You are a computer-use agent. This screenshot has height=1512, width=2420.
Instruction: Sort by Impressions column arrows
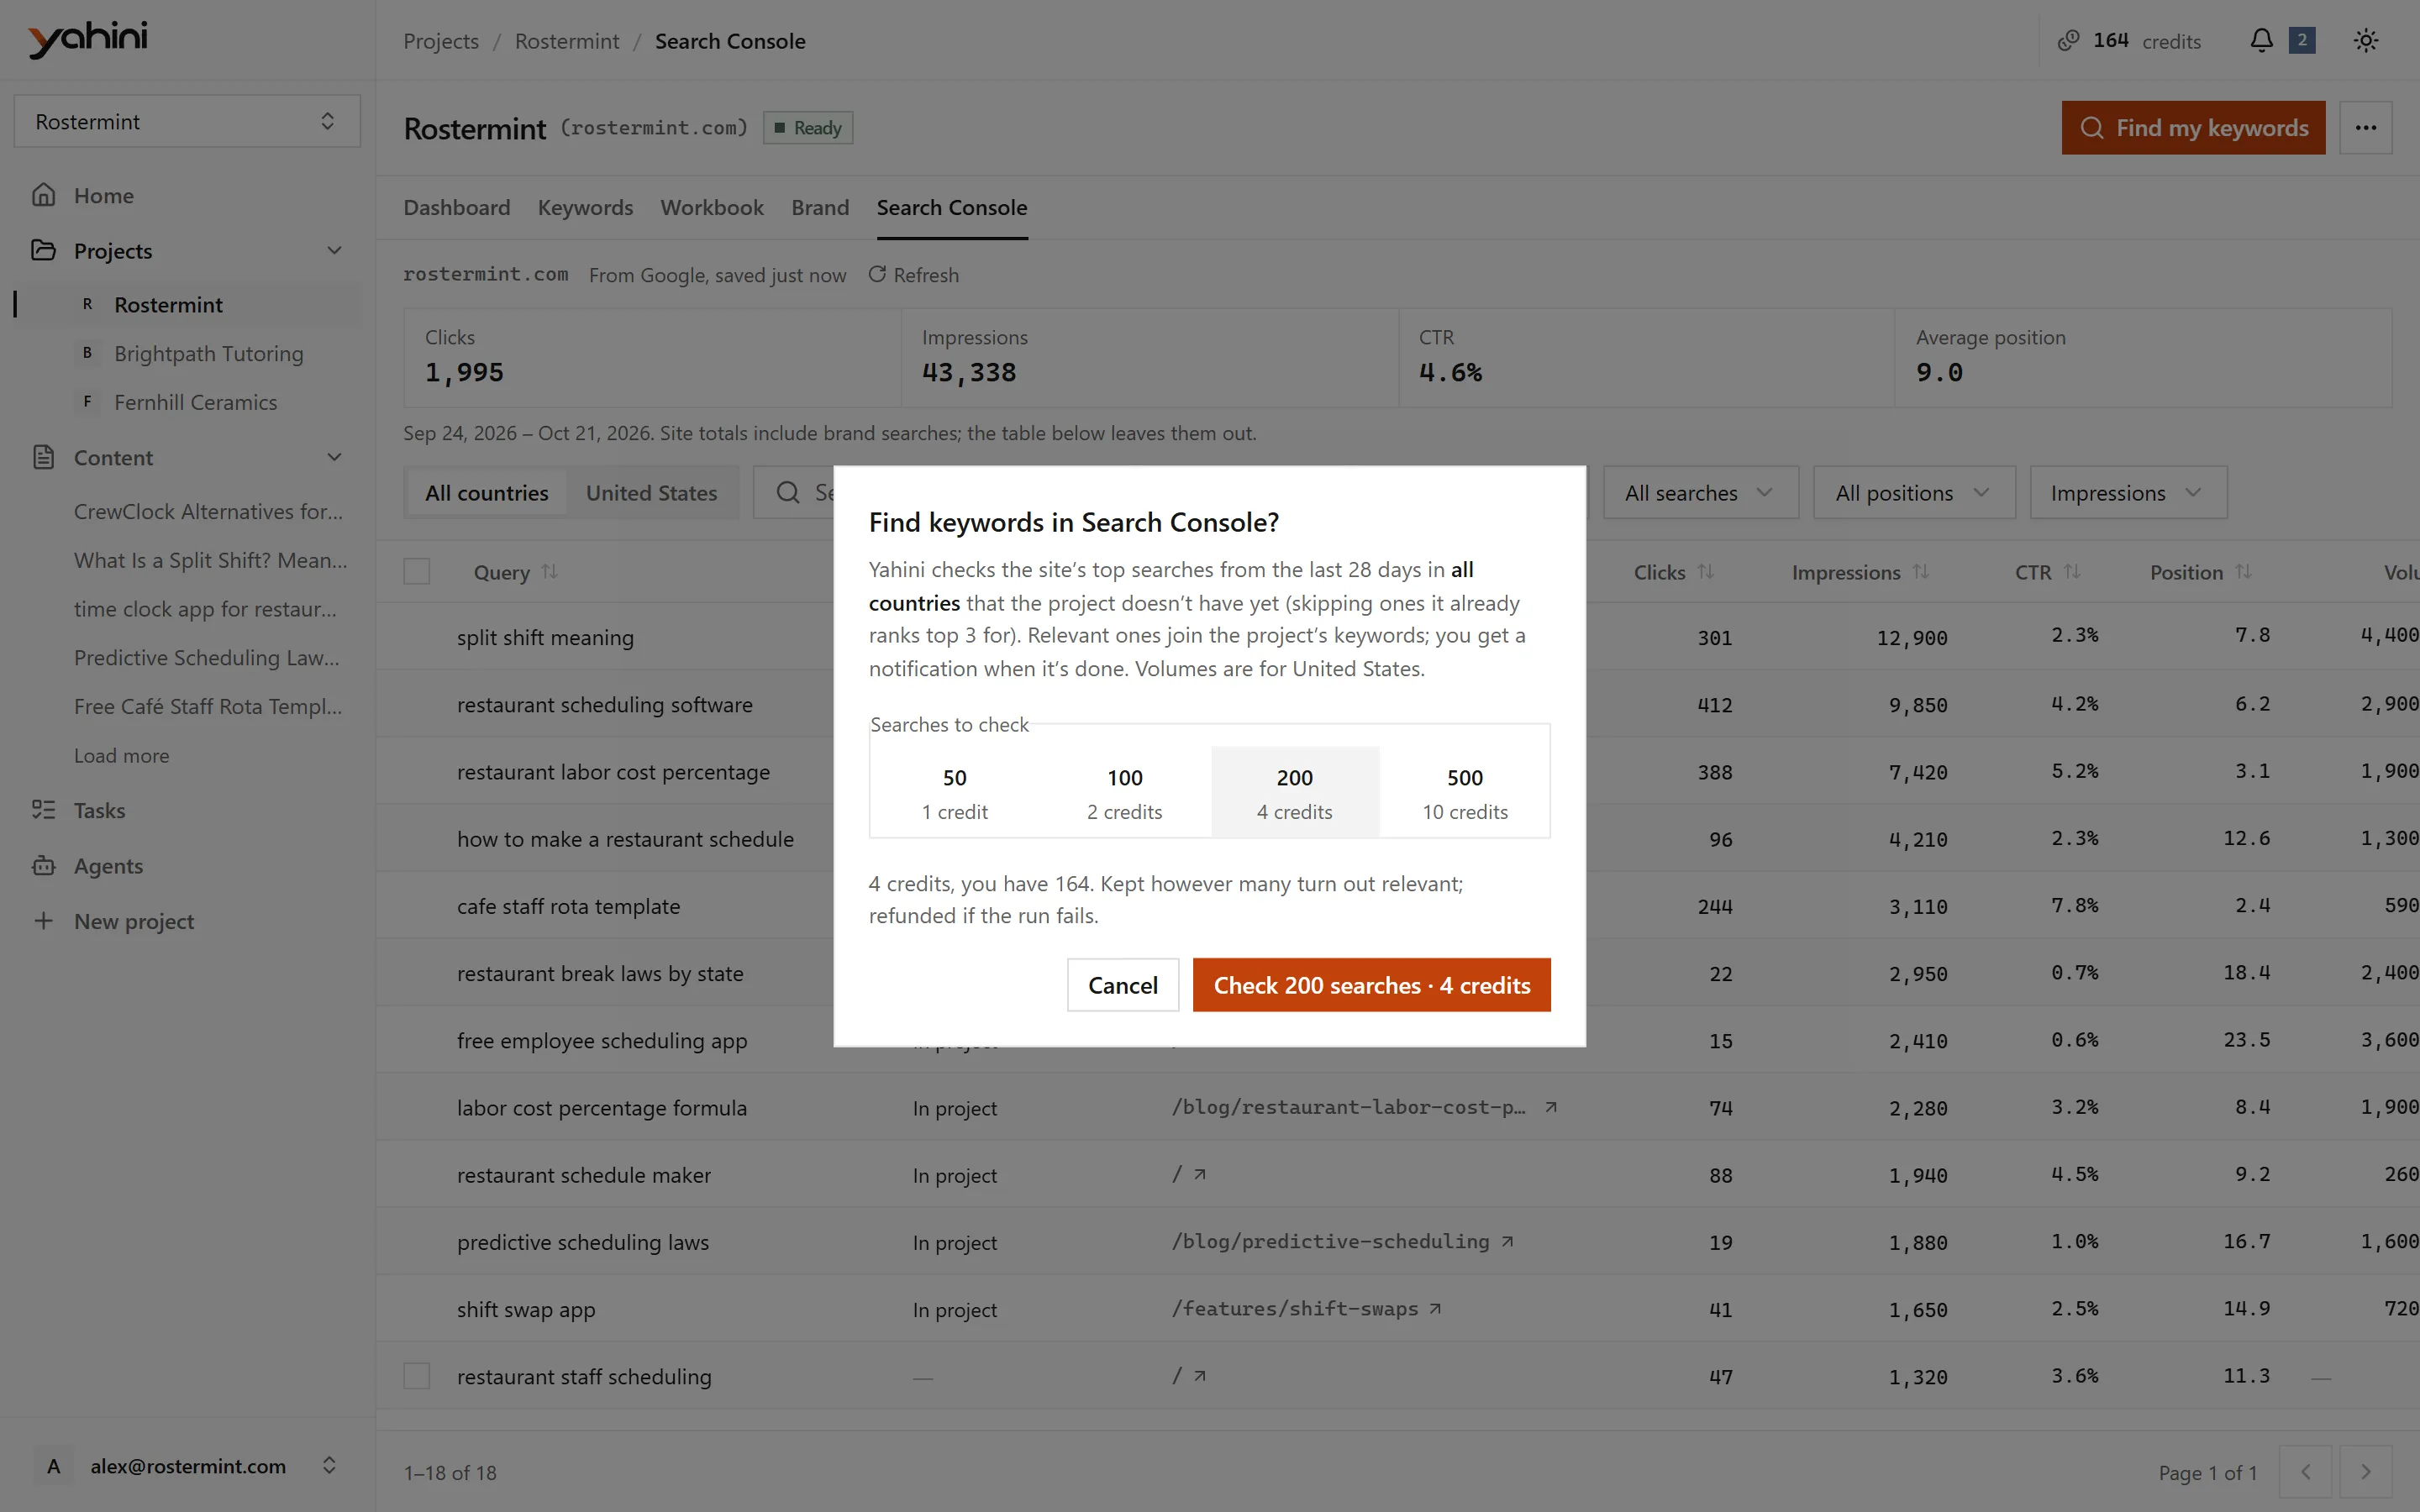coord(1920,572)
